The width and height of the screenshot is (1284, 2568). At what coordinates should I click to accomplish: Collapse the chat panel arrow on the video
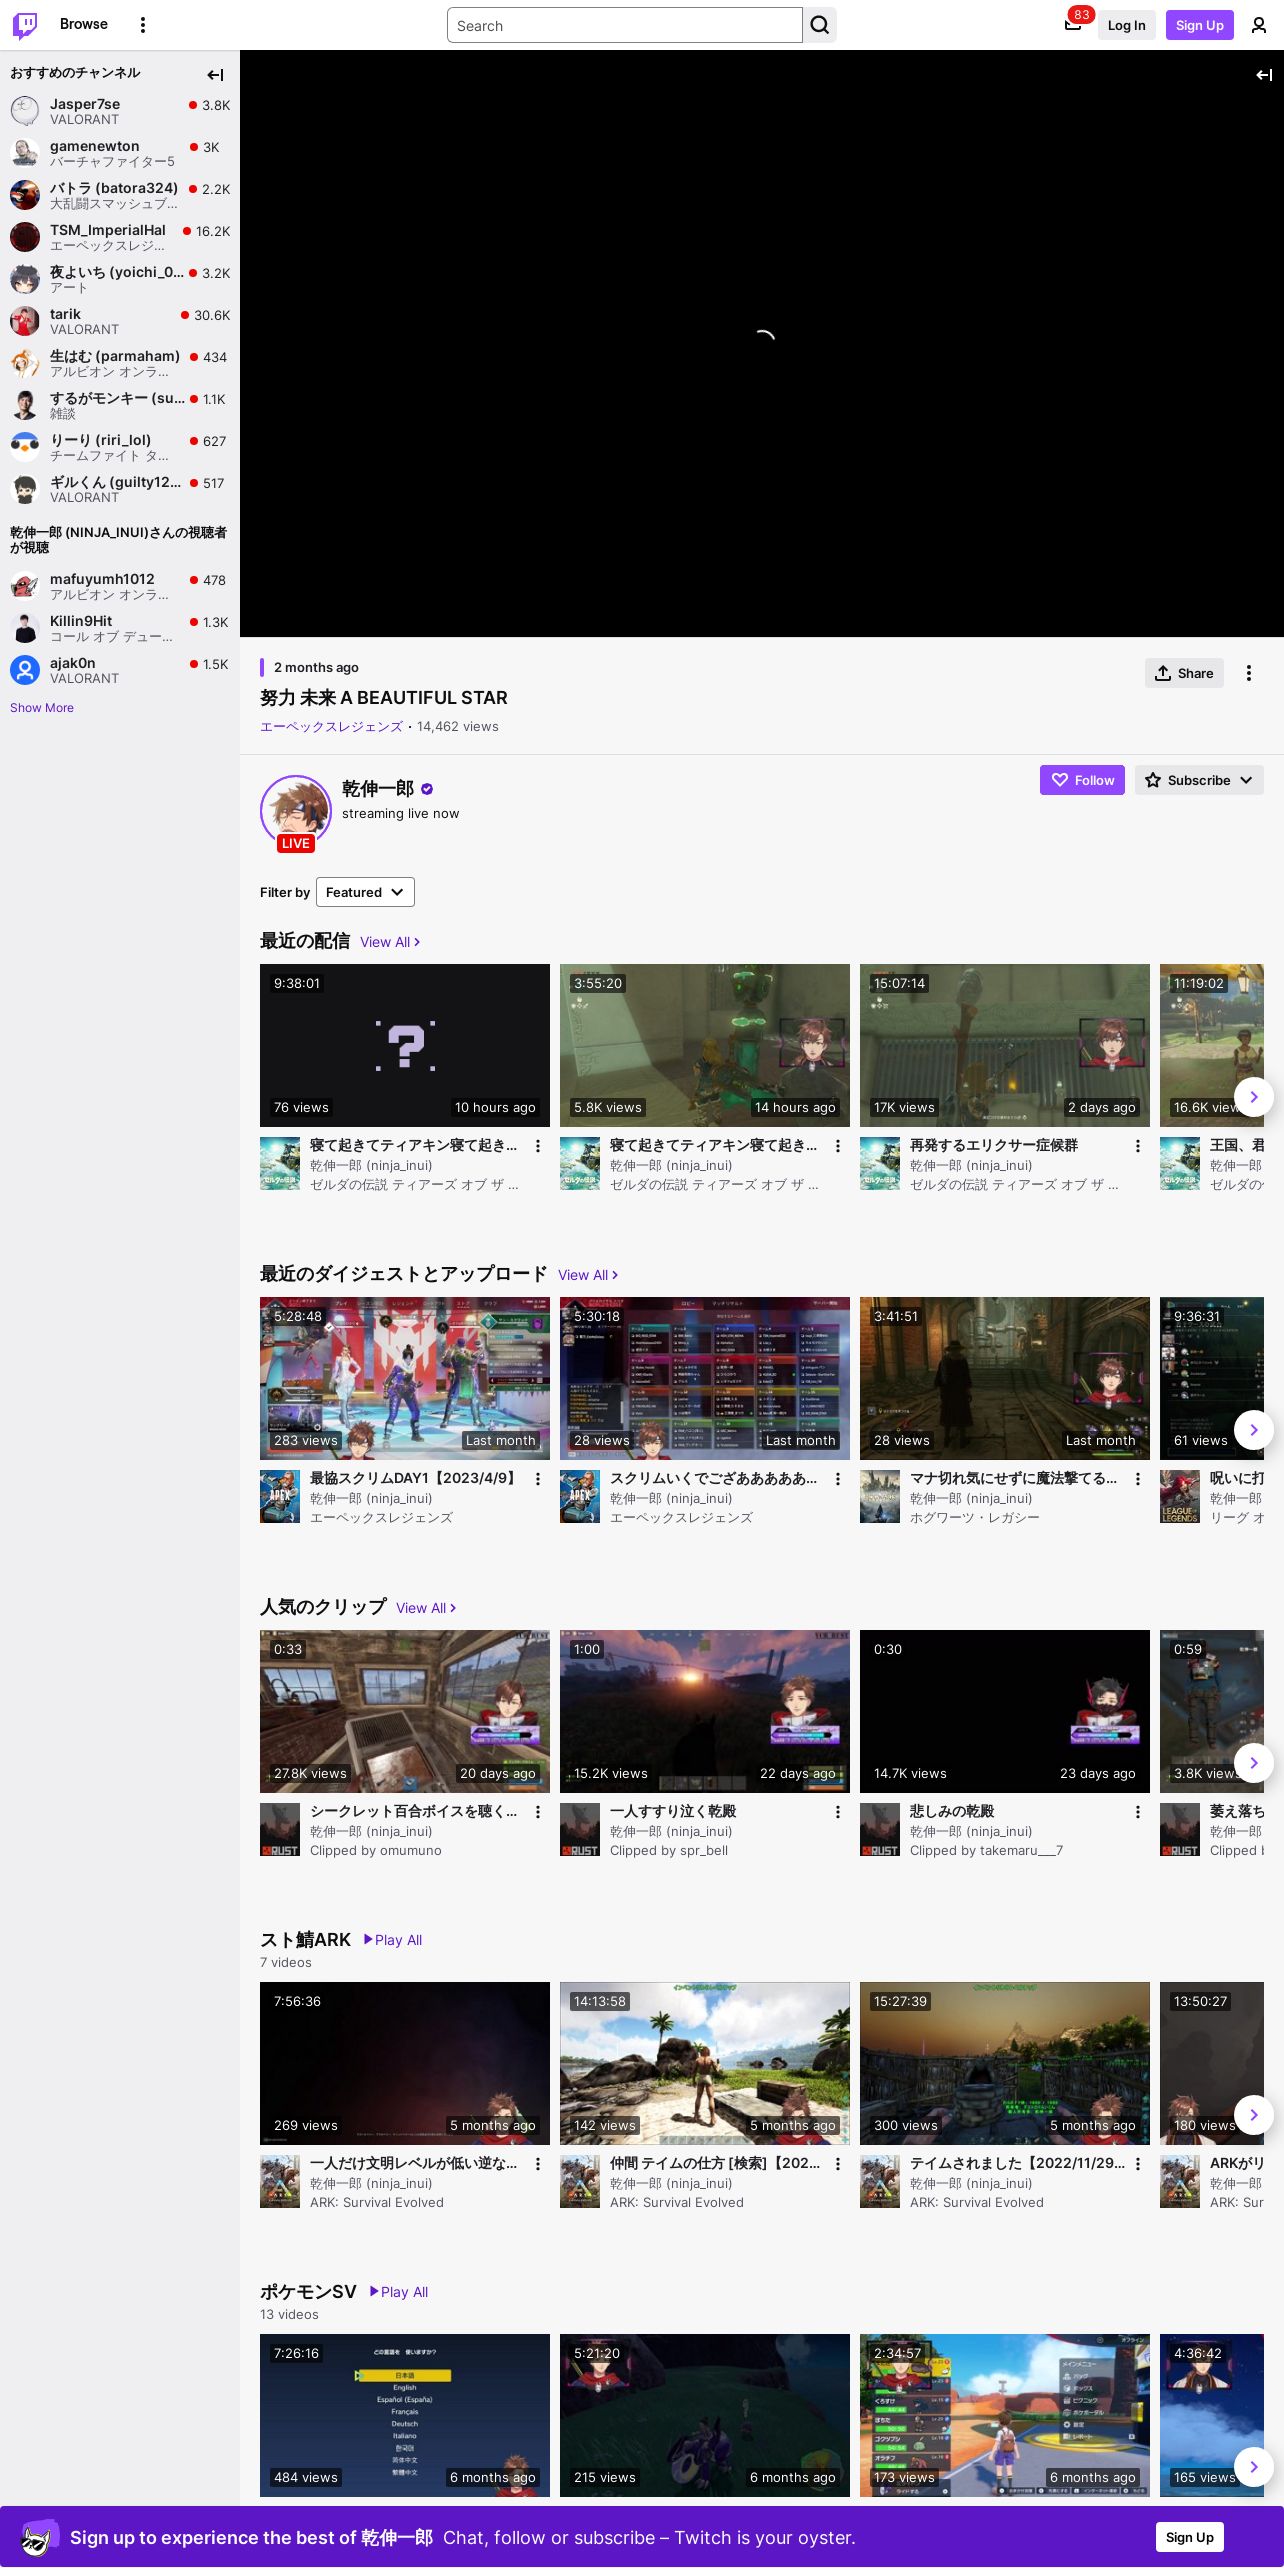pos(1264,75)
